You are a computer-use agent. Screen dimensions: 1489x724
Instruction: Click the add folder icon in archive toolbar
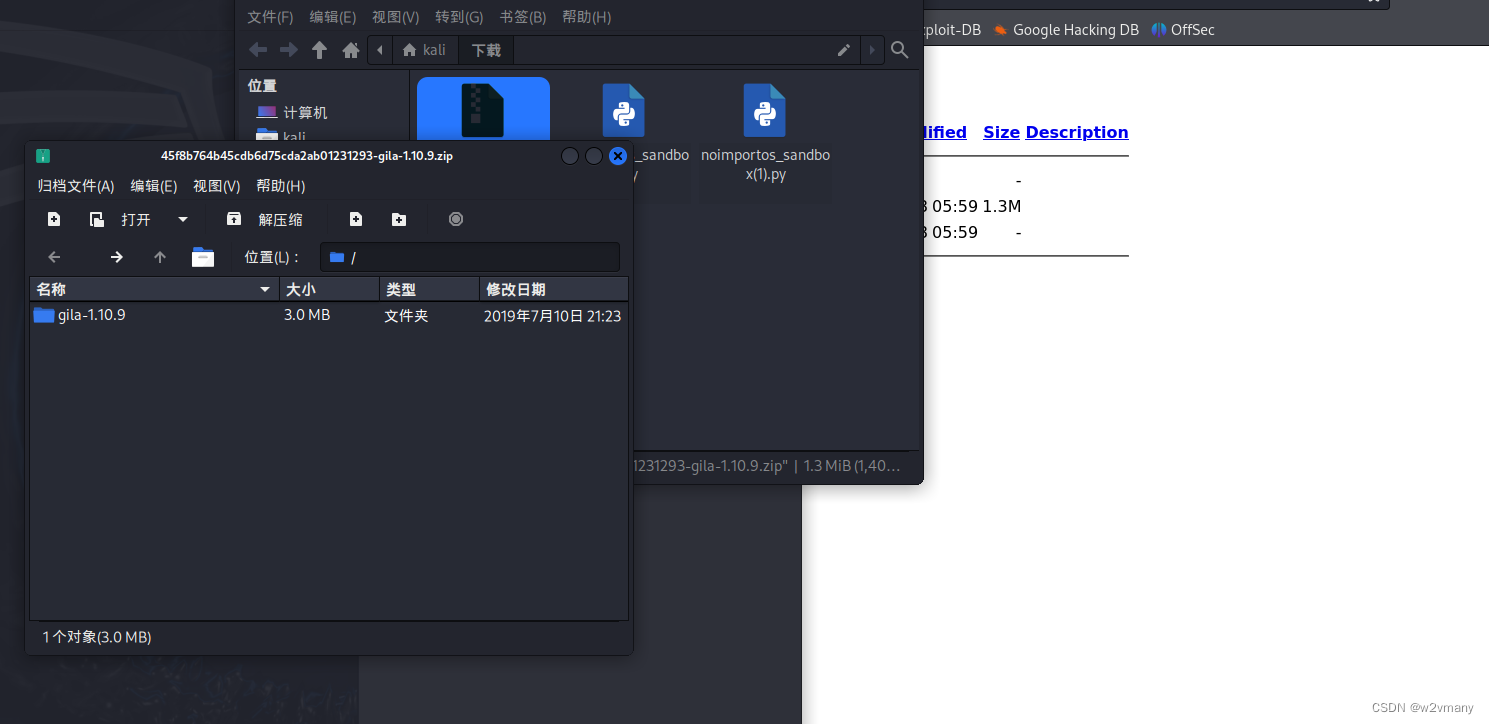tap(399, 219)
